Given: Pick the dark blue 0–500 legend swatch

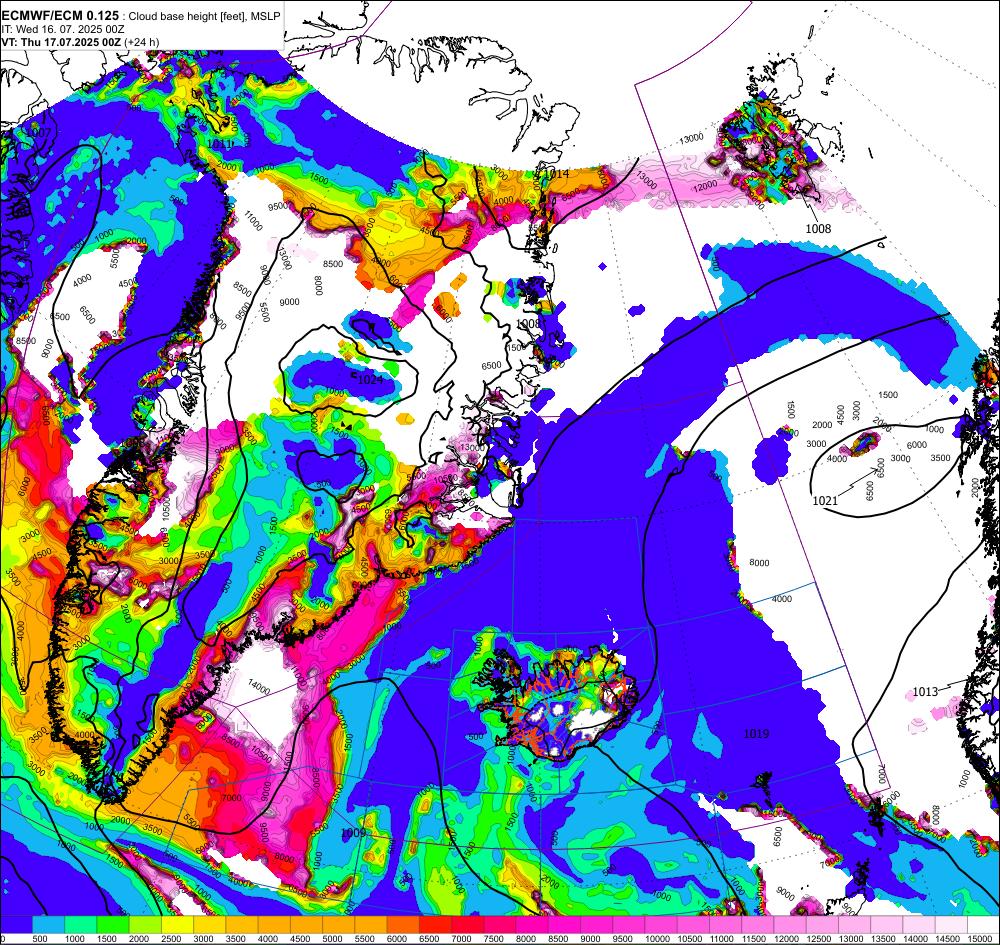Looking at the screenshot, I should (x=16, y=925).
